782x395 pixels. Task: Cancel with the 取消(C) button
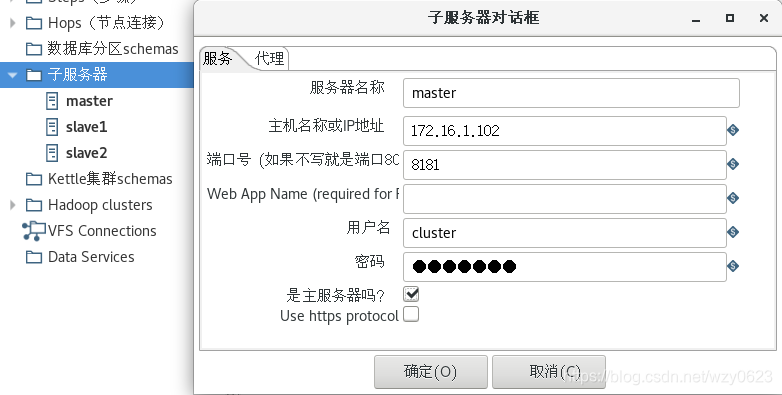[549, 372]
